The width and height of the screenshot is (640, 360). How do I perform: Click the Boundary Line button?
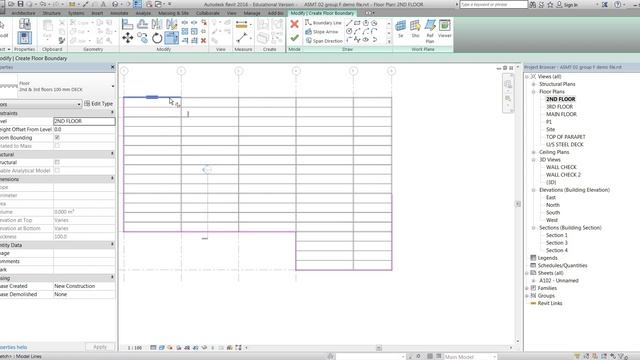point(323,23)
